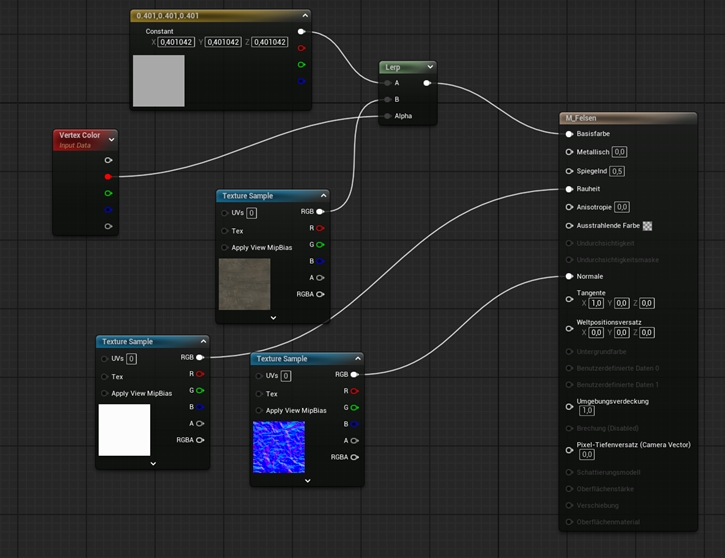Click the Rauheit input pin on M_Felsen
Image resolution: width=725 pixels, height=558 pixels.
point(569,188)
